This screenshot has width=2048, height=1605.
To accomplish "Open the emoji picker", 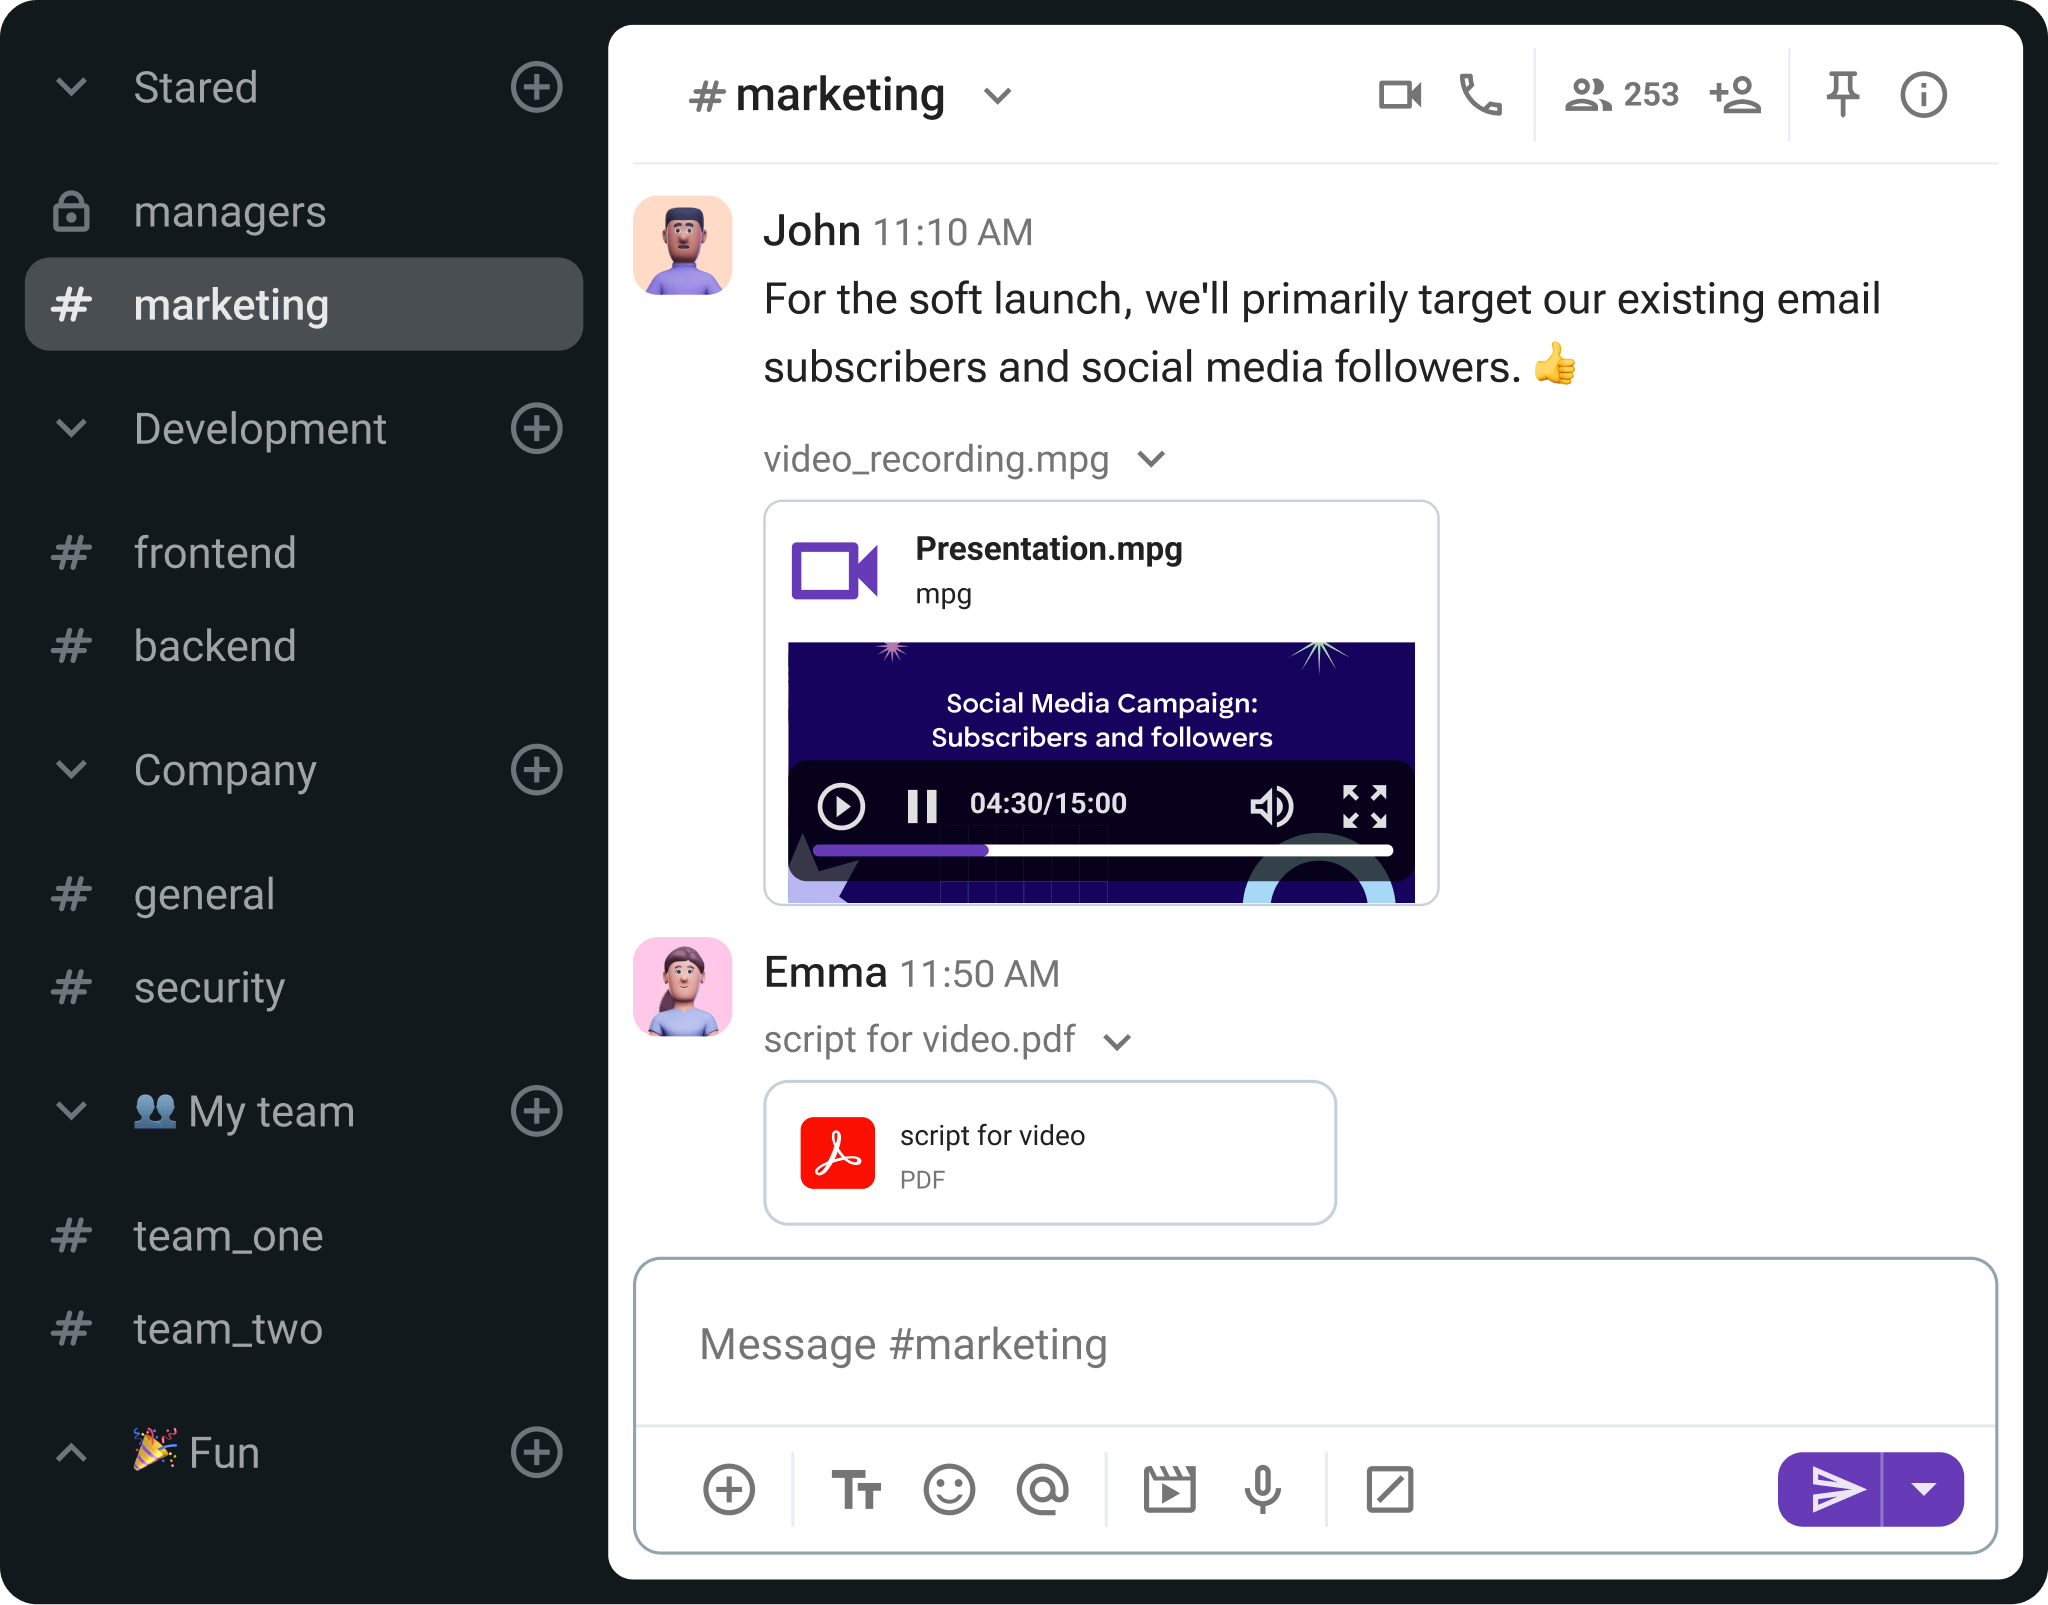I will 949,1490.
